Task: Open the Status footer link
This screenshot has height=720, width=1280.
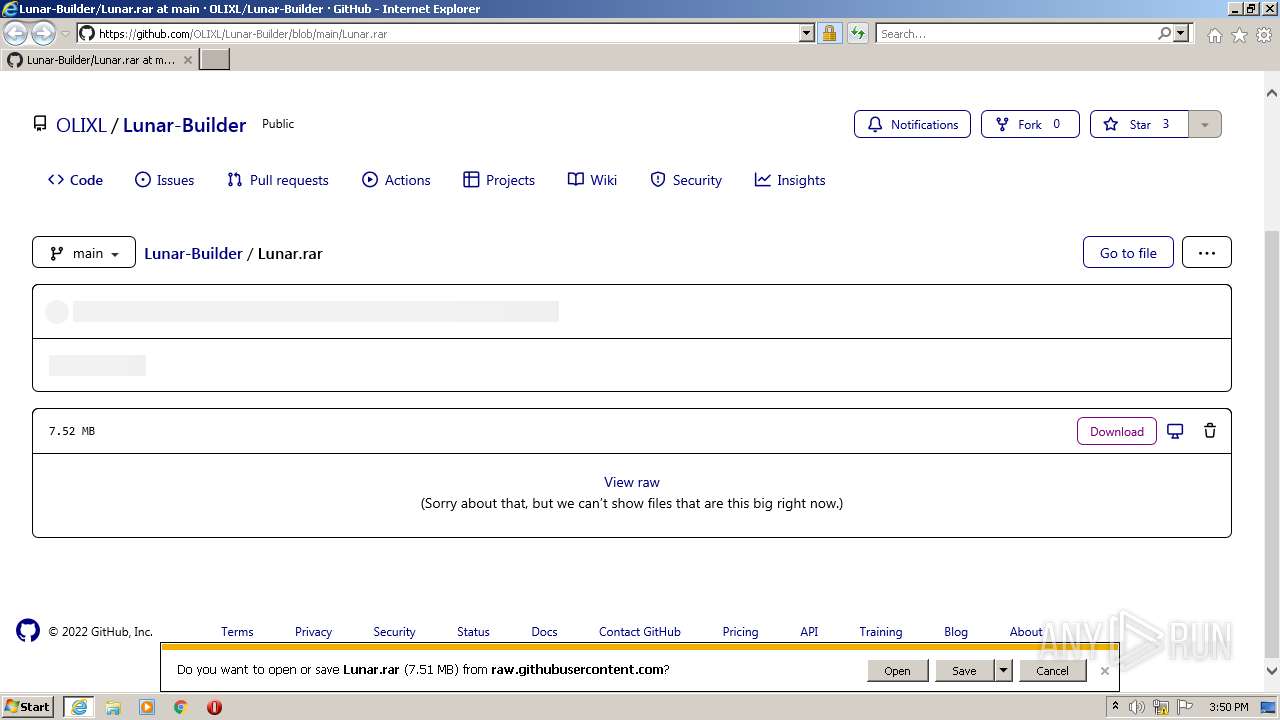Action: pyautogui.click(x=473, y=632)
